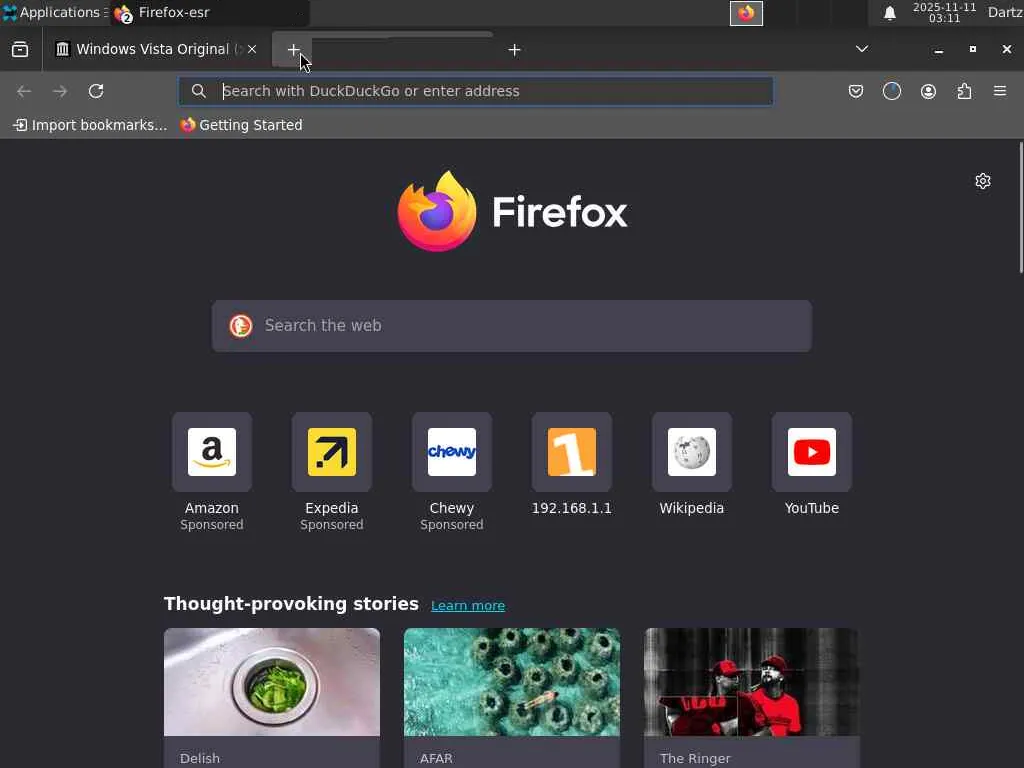
Task: Click the Thought-provoking stories heading
Action: (x=291, y=604)
